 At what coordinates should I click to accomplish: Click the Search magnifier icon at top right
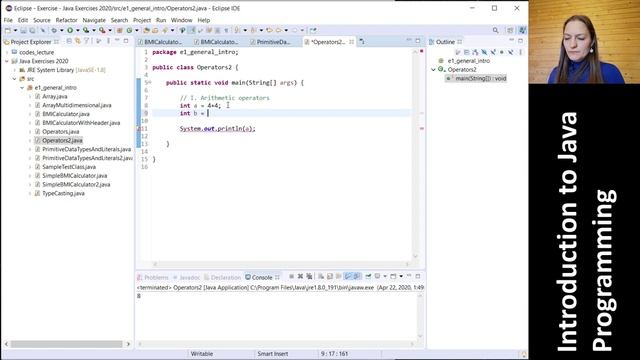[496, 30]
